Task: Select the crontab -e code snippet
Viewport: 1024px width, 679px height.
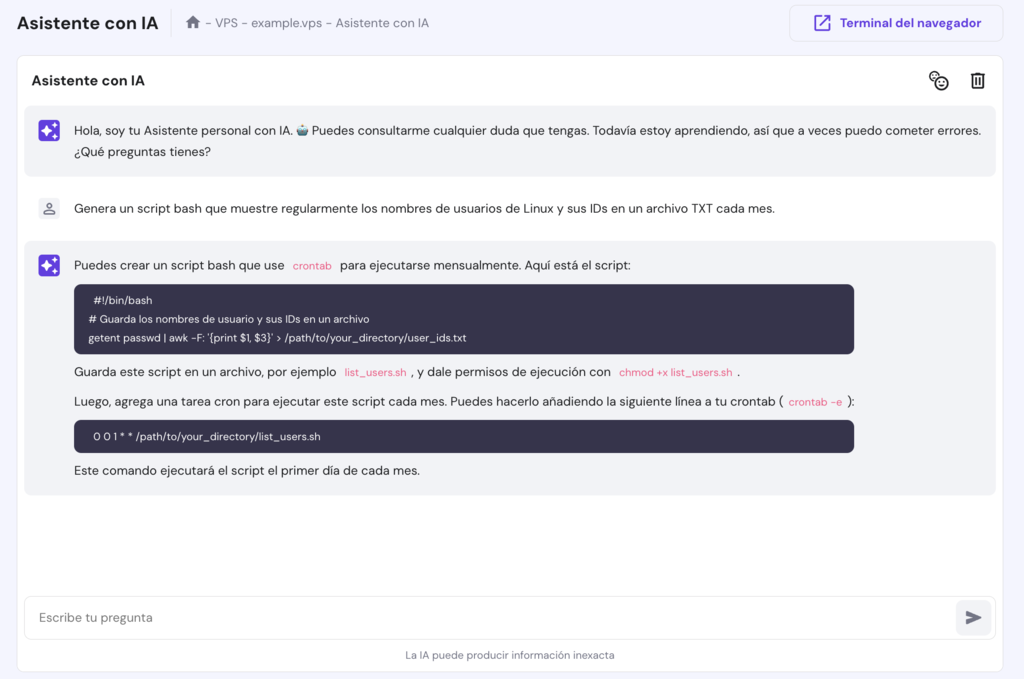Action: pyautogui.click(x=807, y=403)
